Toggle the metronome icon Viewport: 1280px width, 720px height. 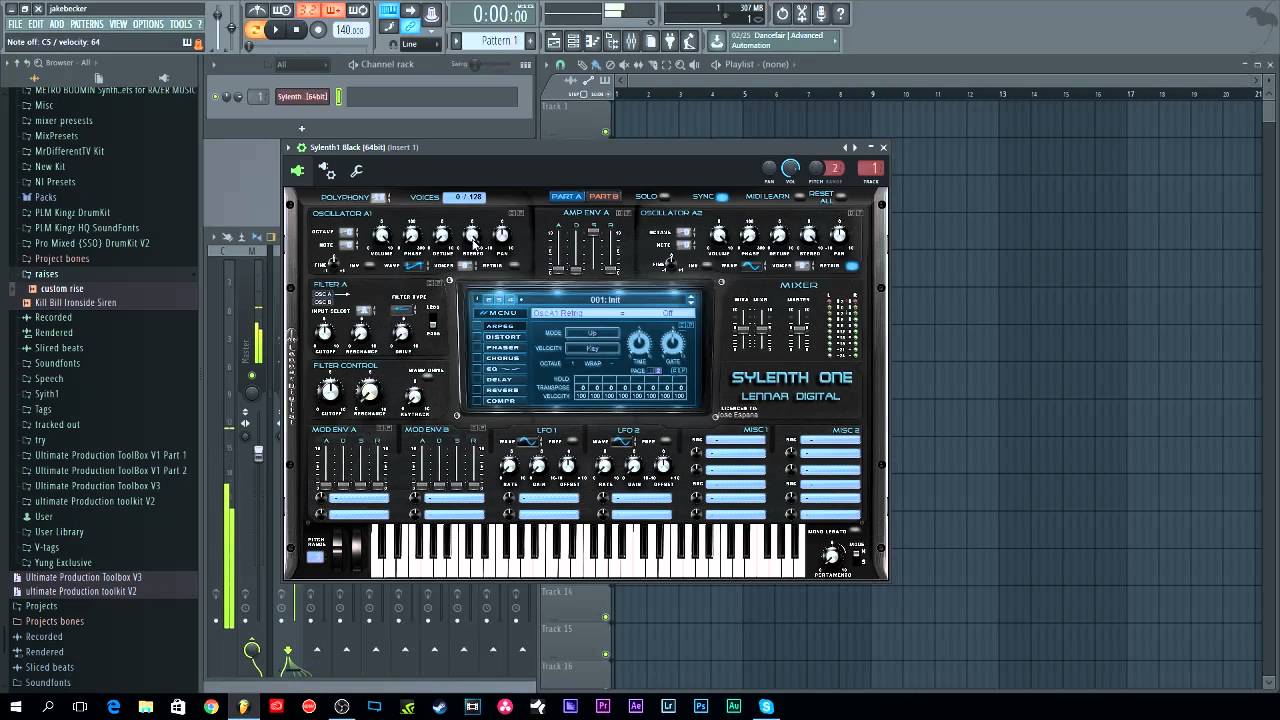[257, 11]
